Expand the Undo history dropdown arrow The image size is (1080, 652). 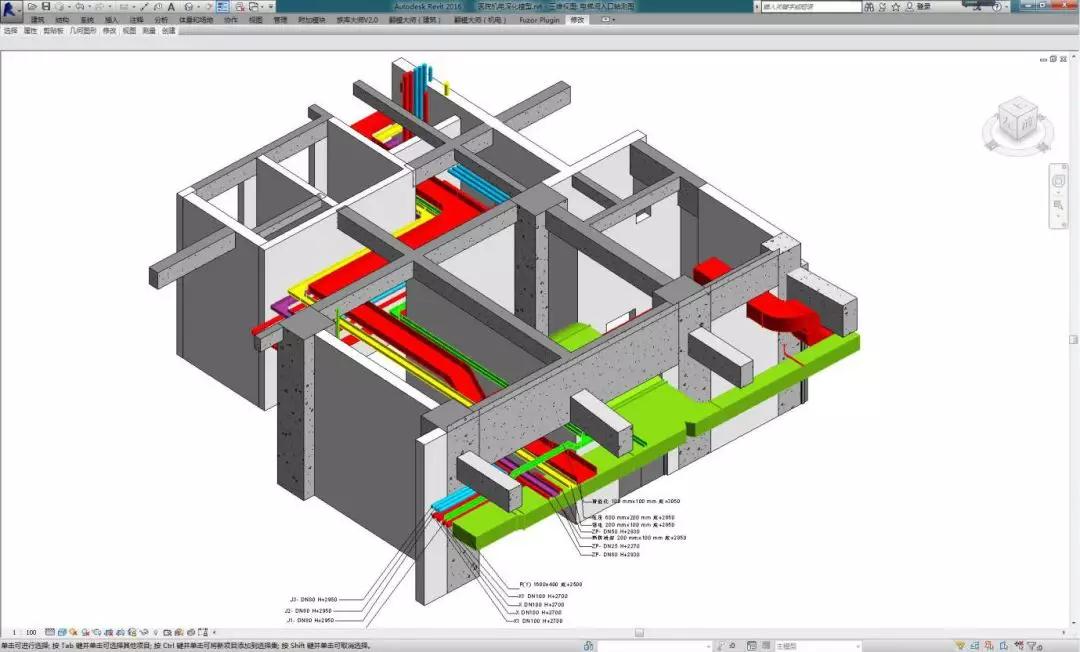point(90,7)
